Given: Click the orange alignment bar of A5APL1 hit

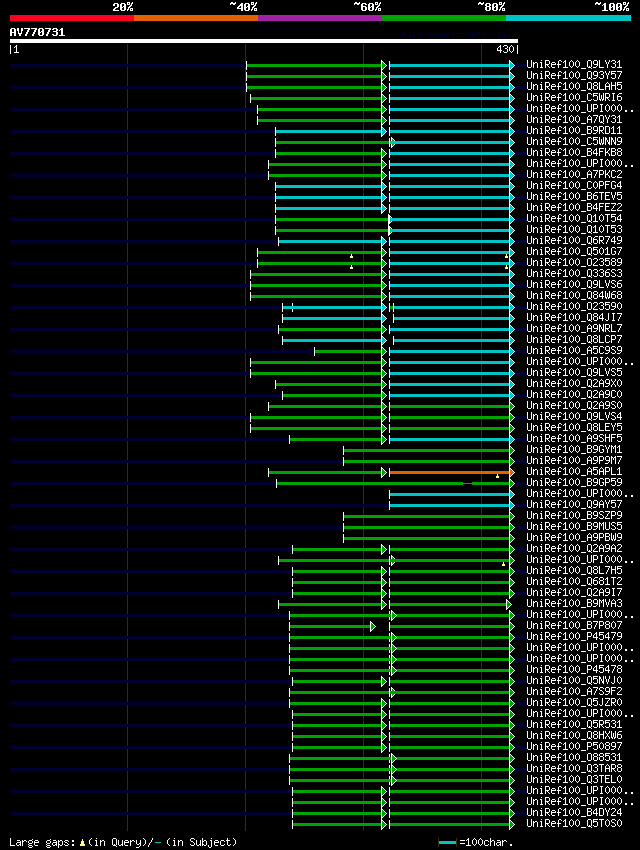Looking at the screenshot, I should 450,473.
